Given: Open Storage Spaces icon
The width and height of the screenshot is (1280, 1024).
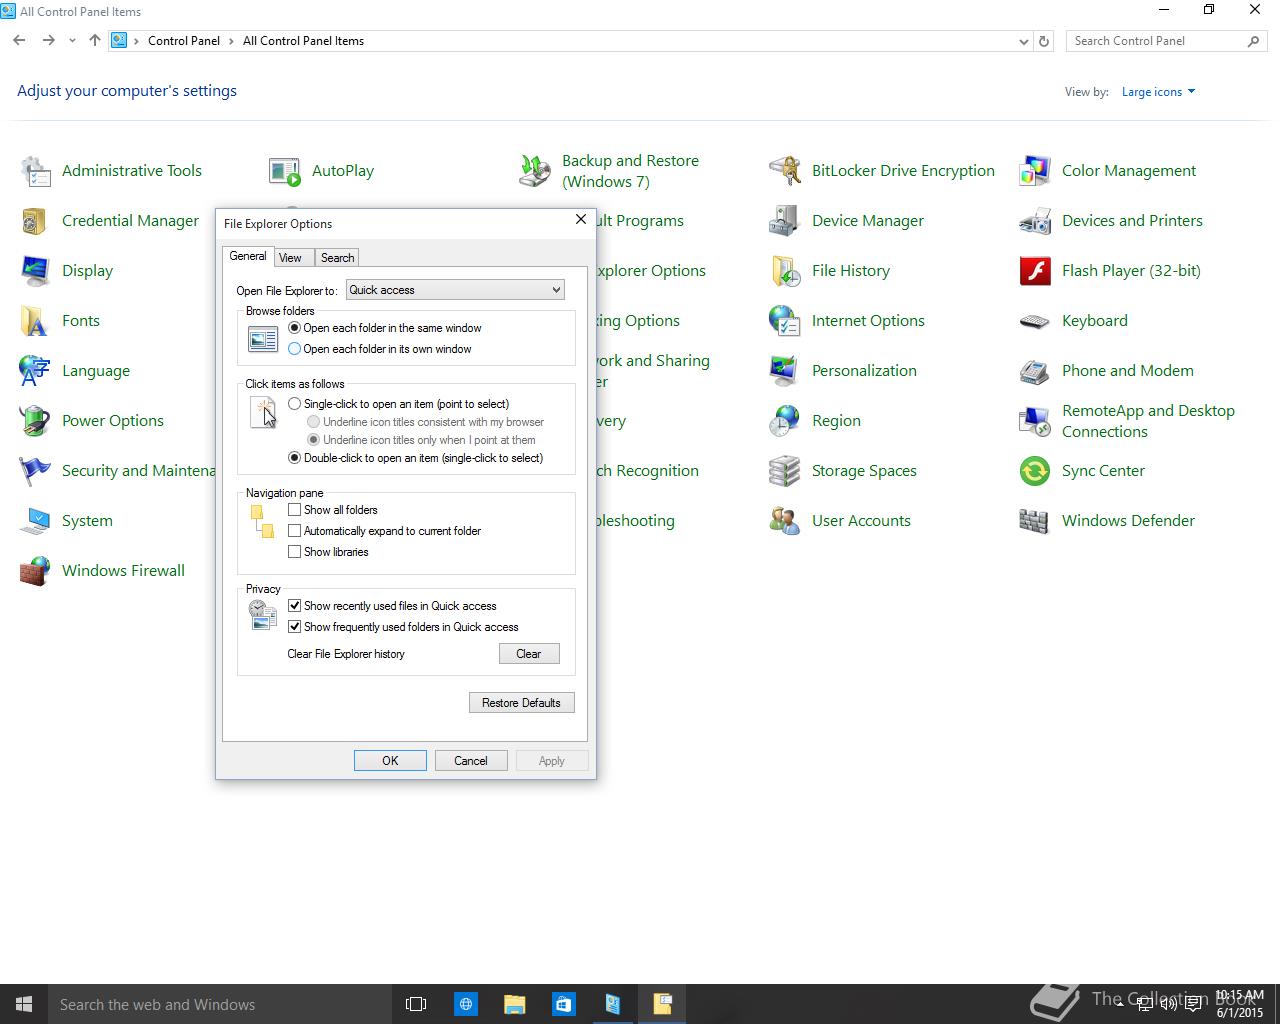Looking at the screenshot, I should click(x=785, y=471).
